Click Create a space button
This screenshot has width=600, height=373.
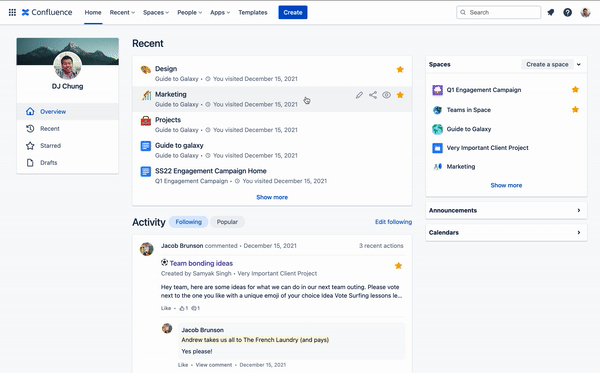pos(547,64)
